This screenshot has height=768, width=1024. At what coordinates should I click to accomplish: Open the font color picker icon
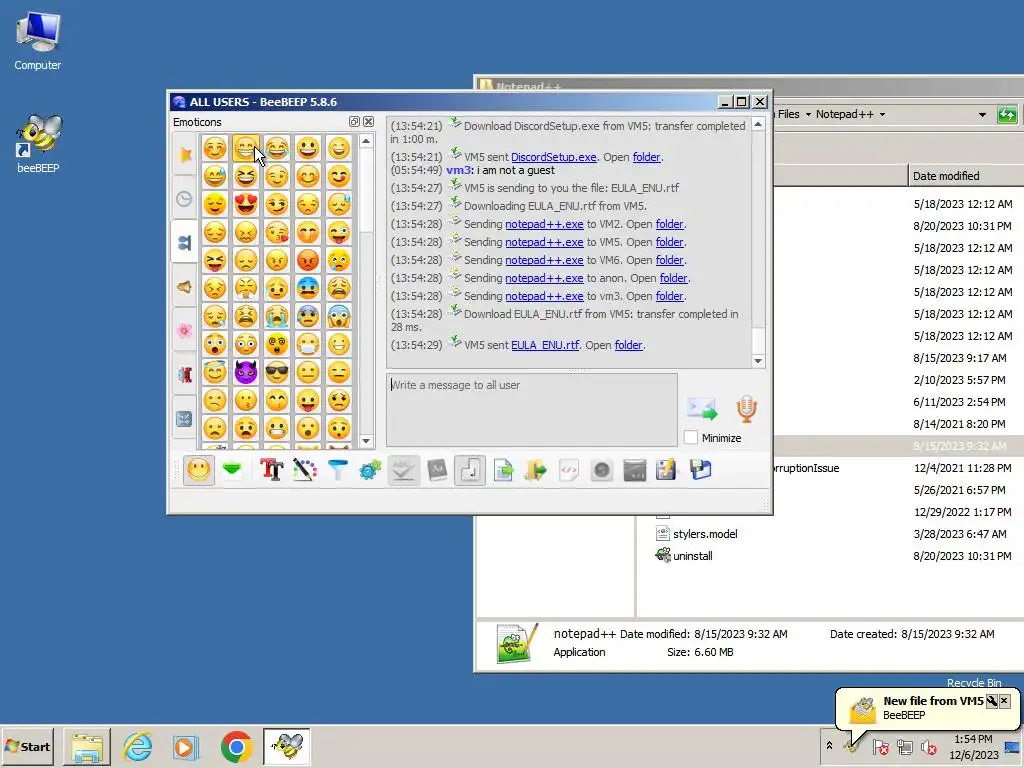(304, 470)
